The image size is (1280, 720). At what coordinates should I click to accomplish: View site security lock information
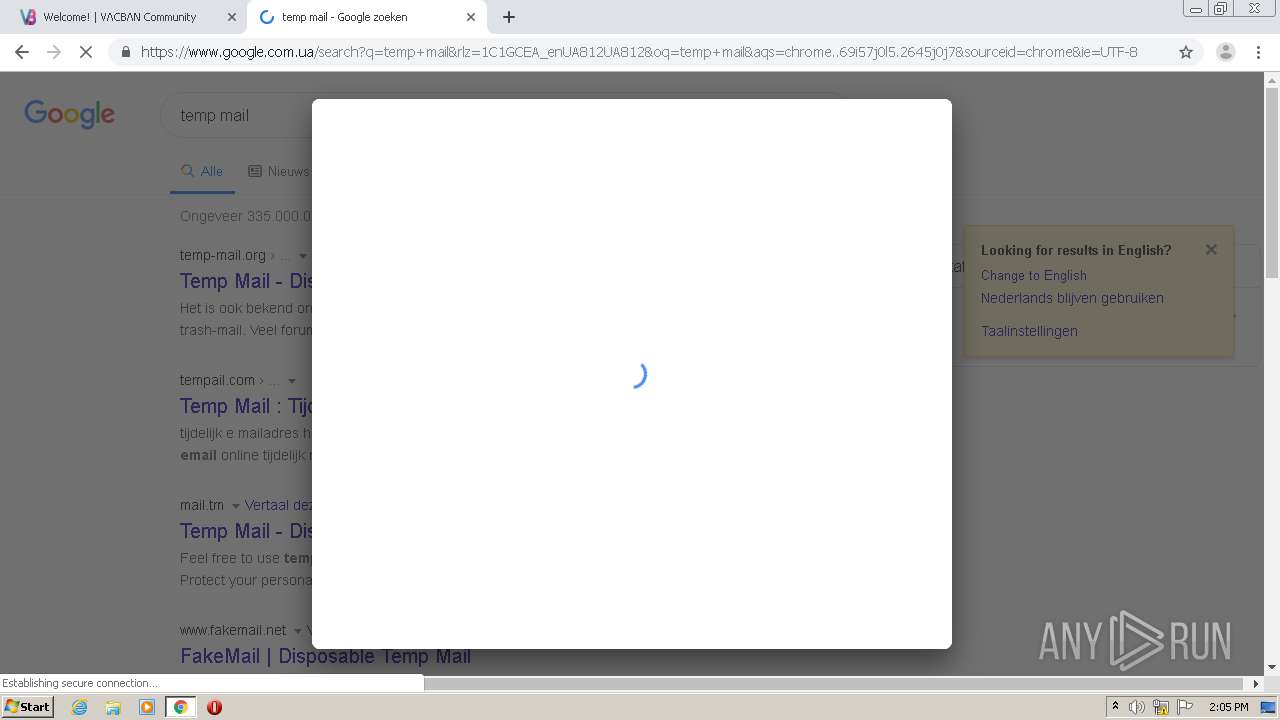tap(125, 52)
